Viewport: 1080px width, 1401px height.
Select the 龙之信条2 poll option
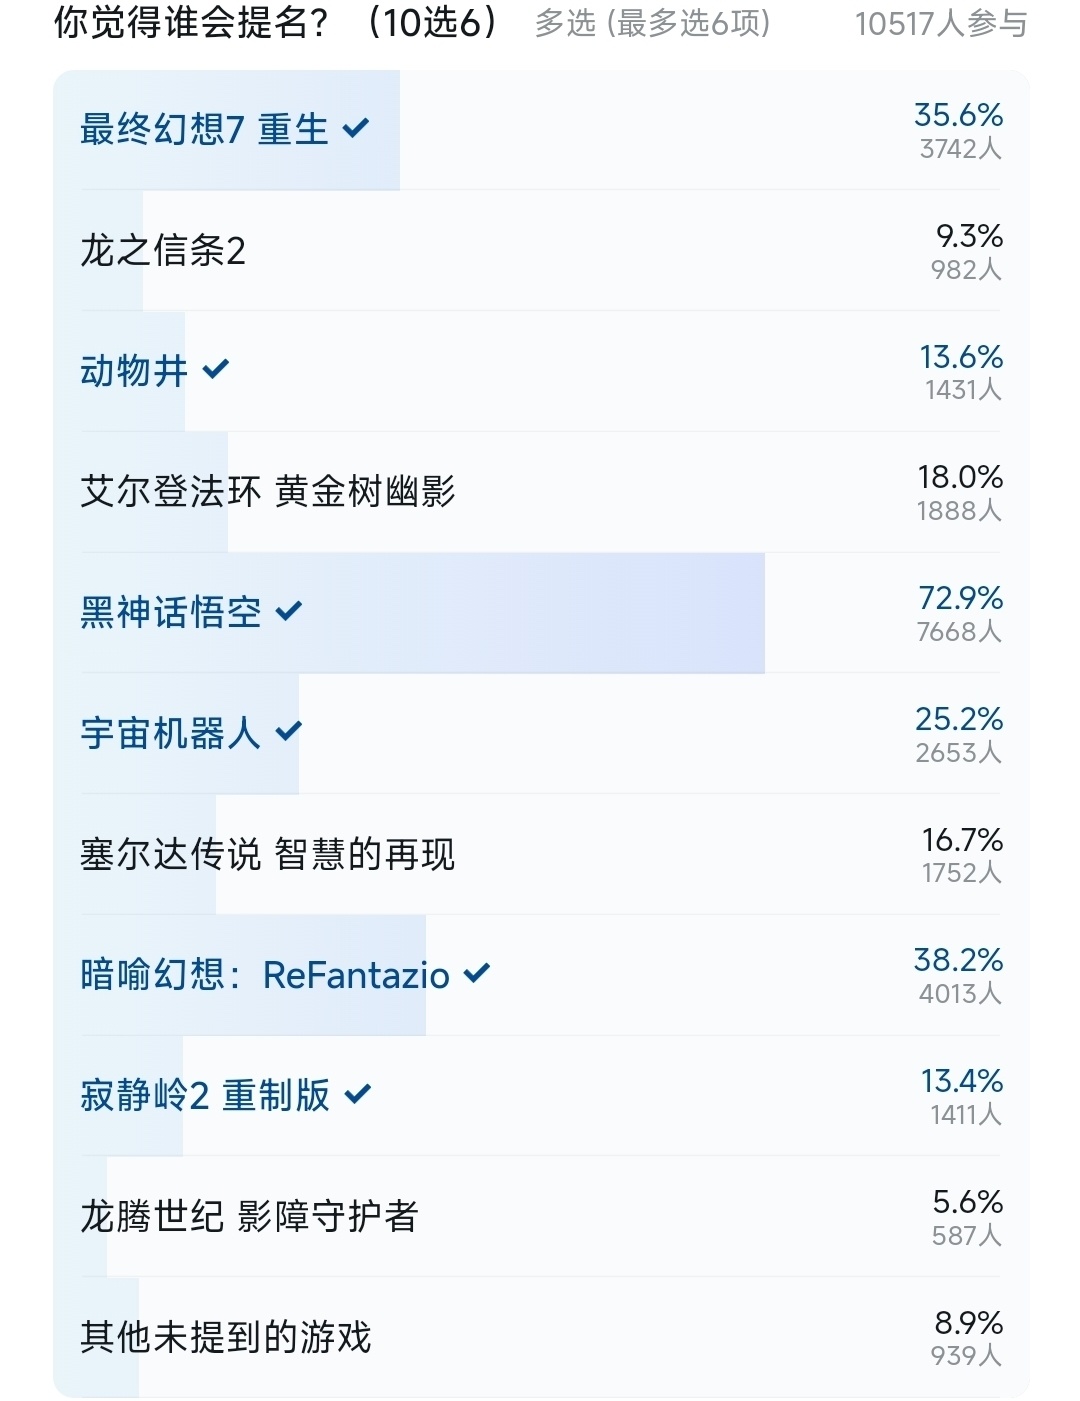click(541, 250)
